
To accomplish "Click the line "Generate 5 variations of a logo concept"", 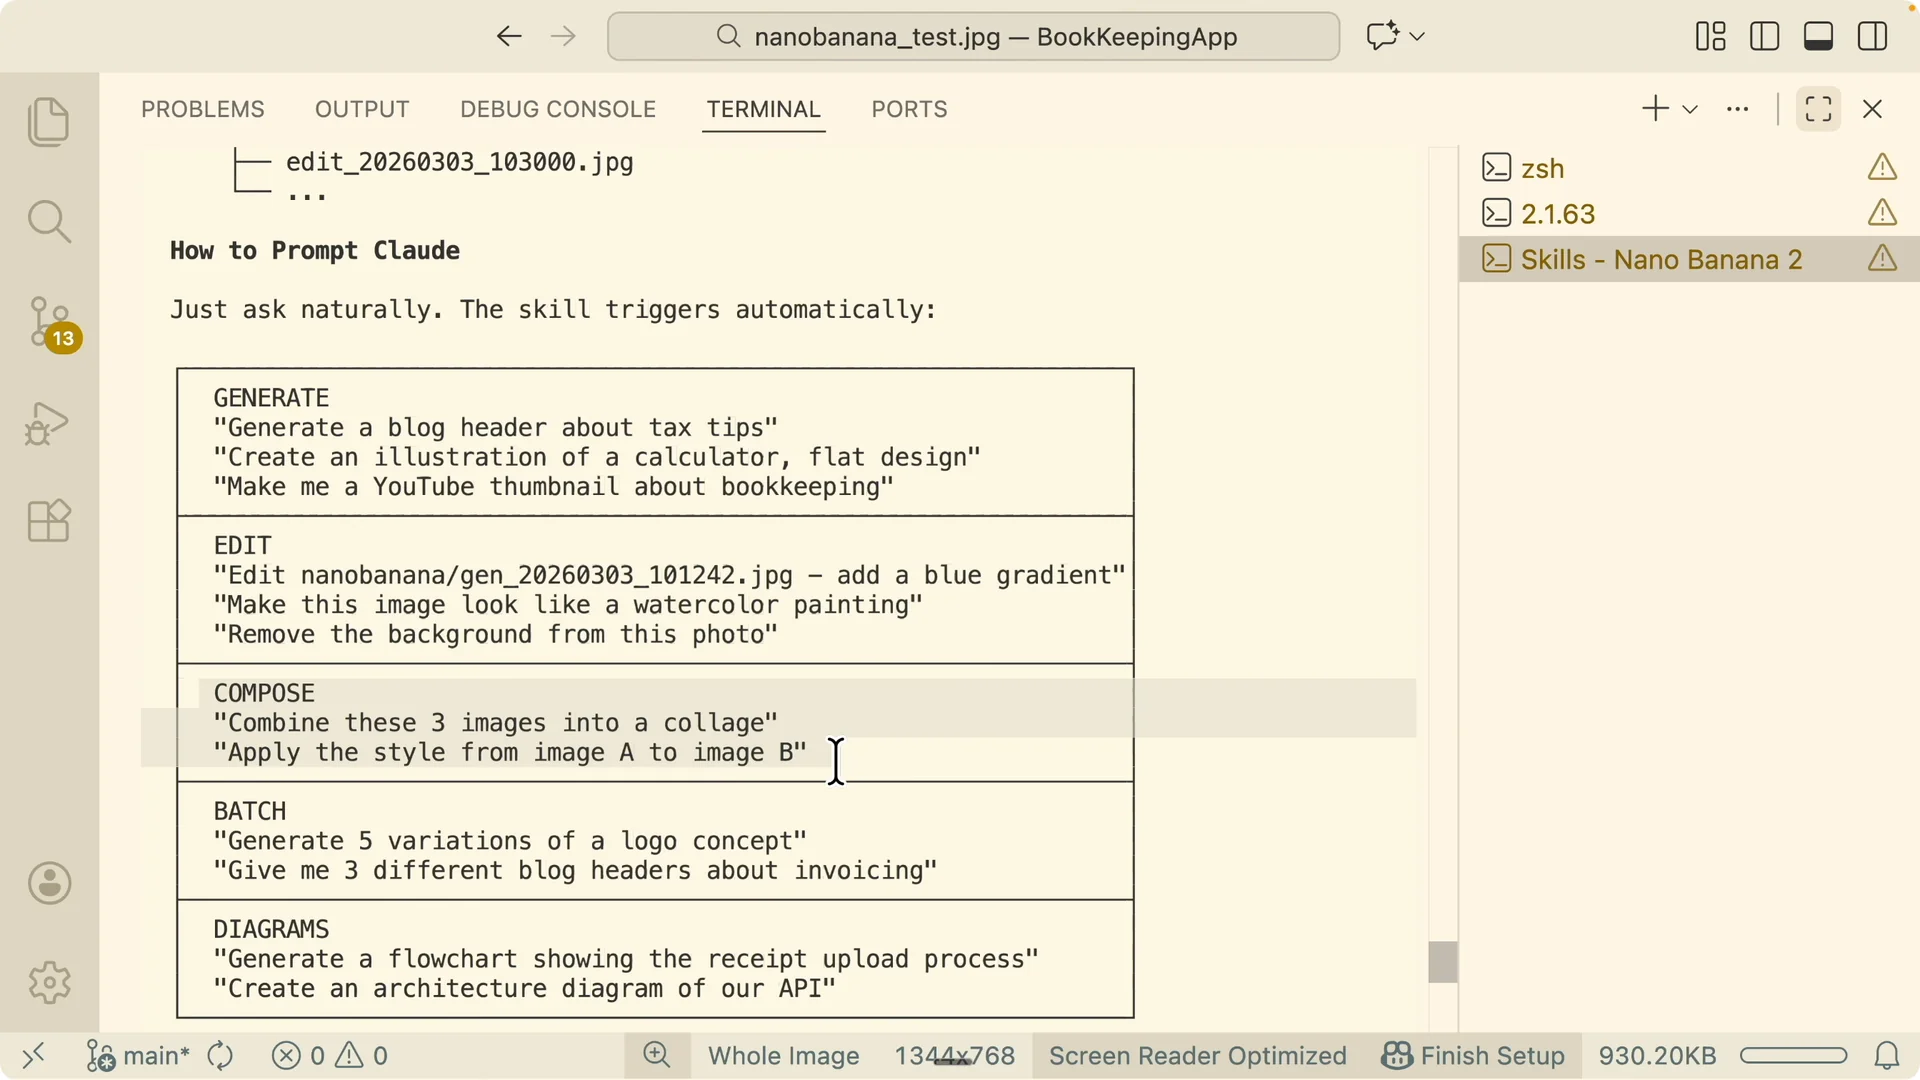I will [x=510, y=841].
